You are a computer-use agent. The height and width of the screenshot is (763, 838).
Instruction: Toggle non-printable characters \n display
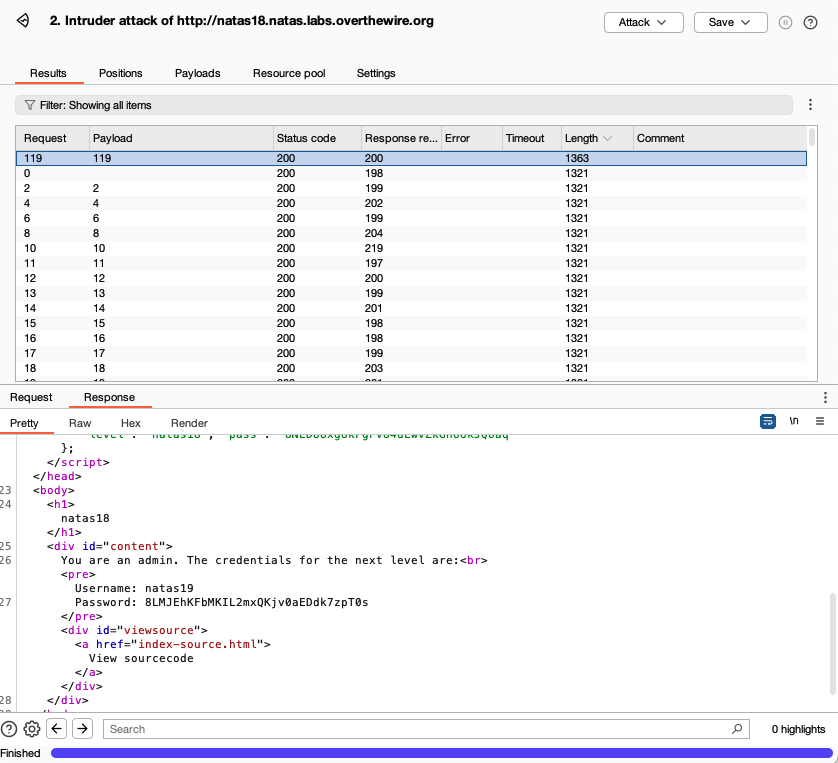[x=794, y=422]
